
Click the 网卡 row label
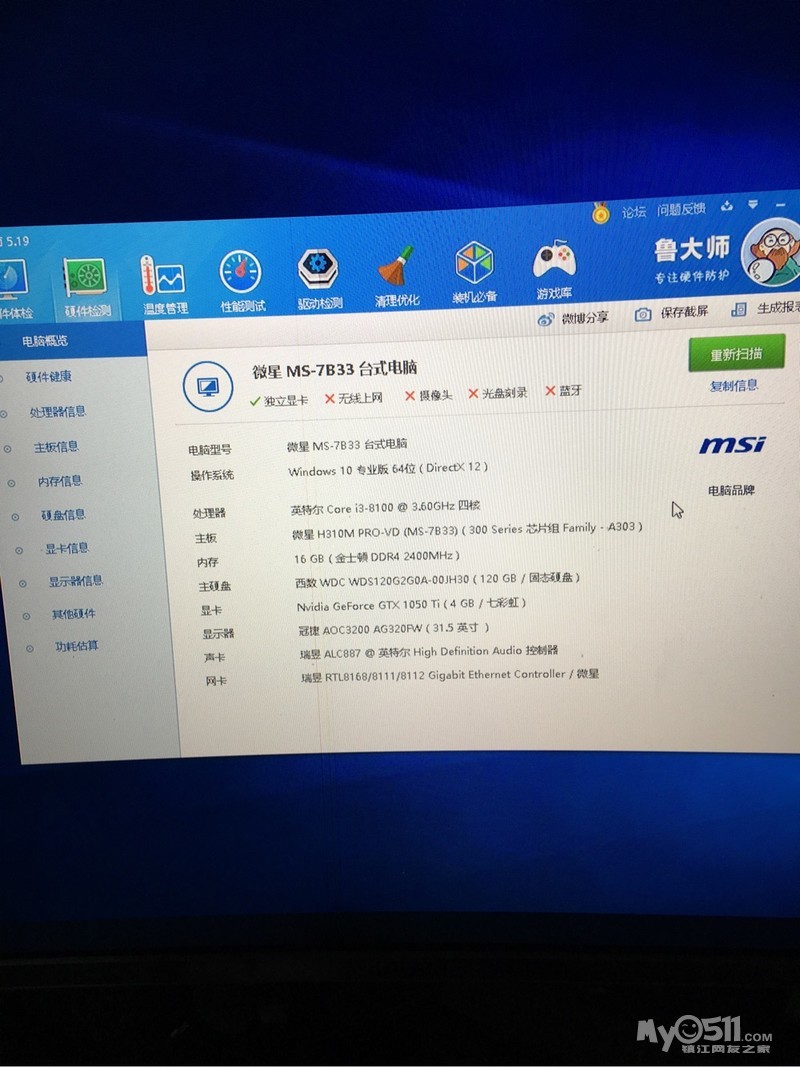coord(216,680)
